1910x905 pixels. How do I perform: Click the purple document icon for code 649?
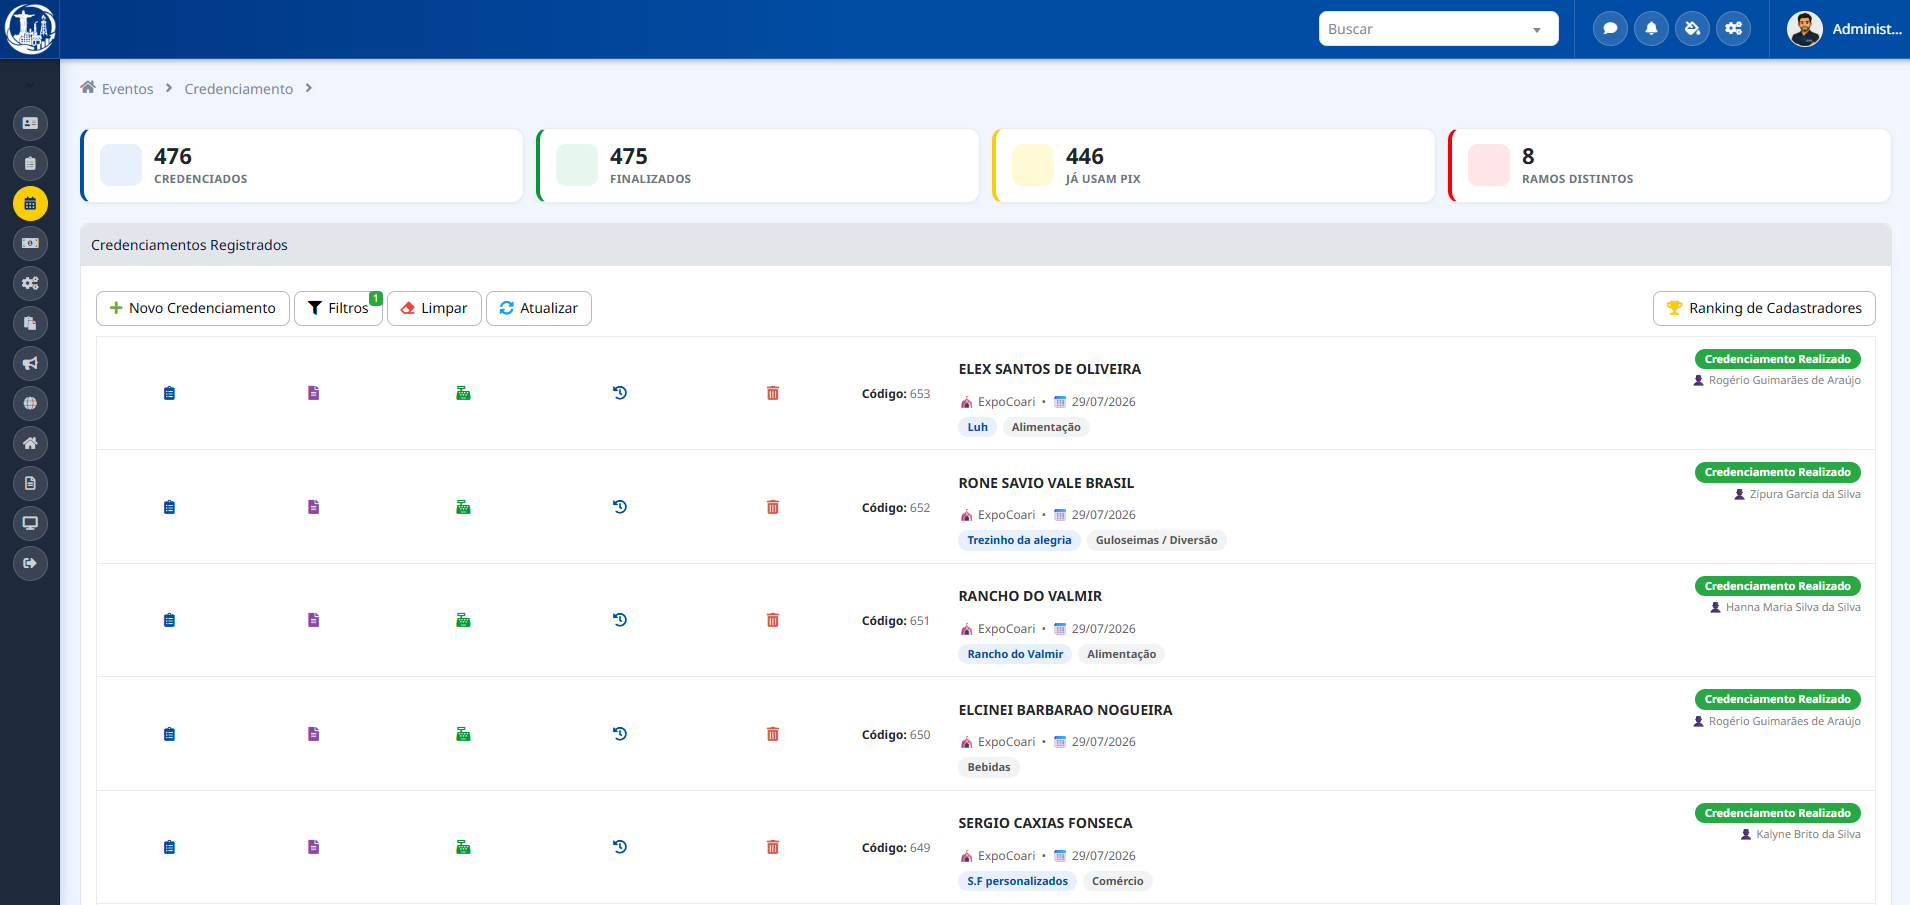pos(313,847)
